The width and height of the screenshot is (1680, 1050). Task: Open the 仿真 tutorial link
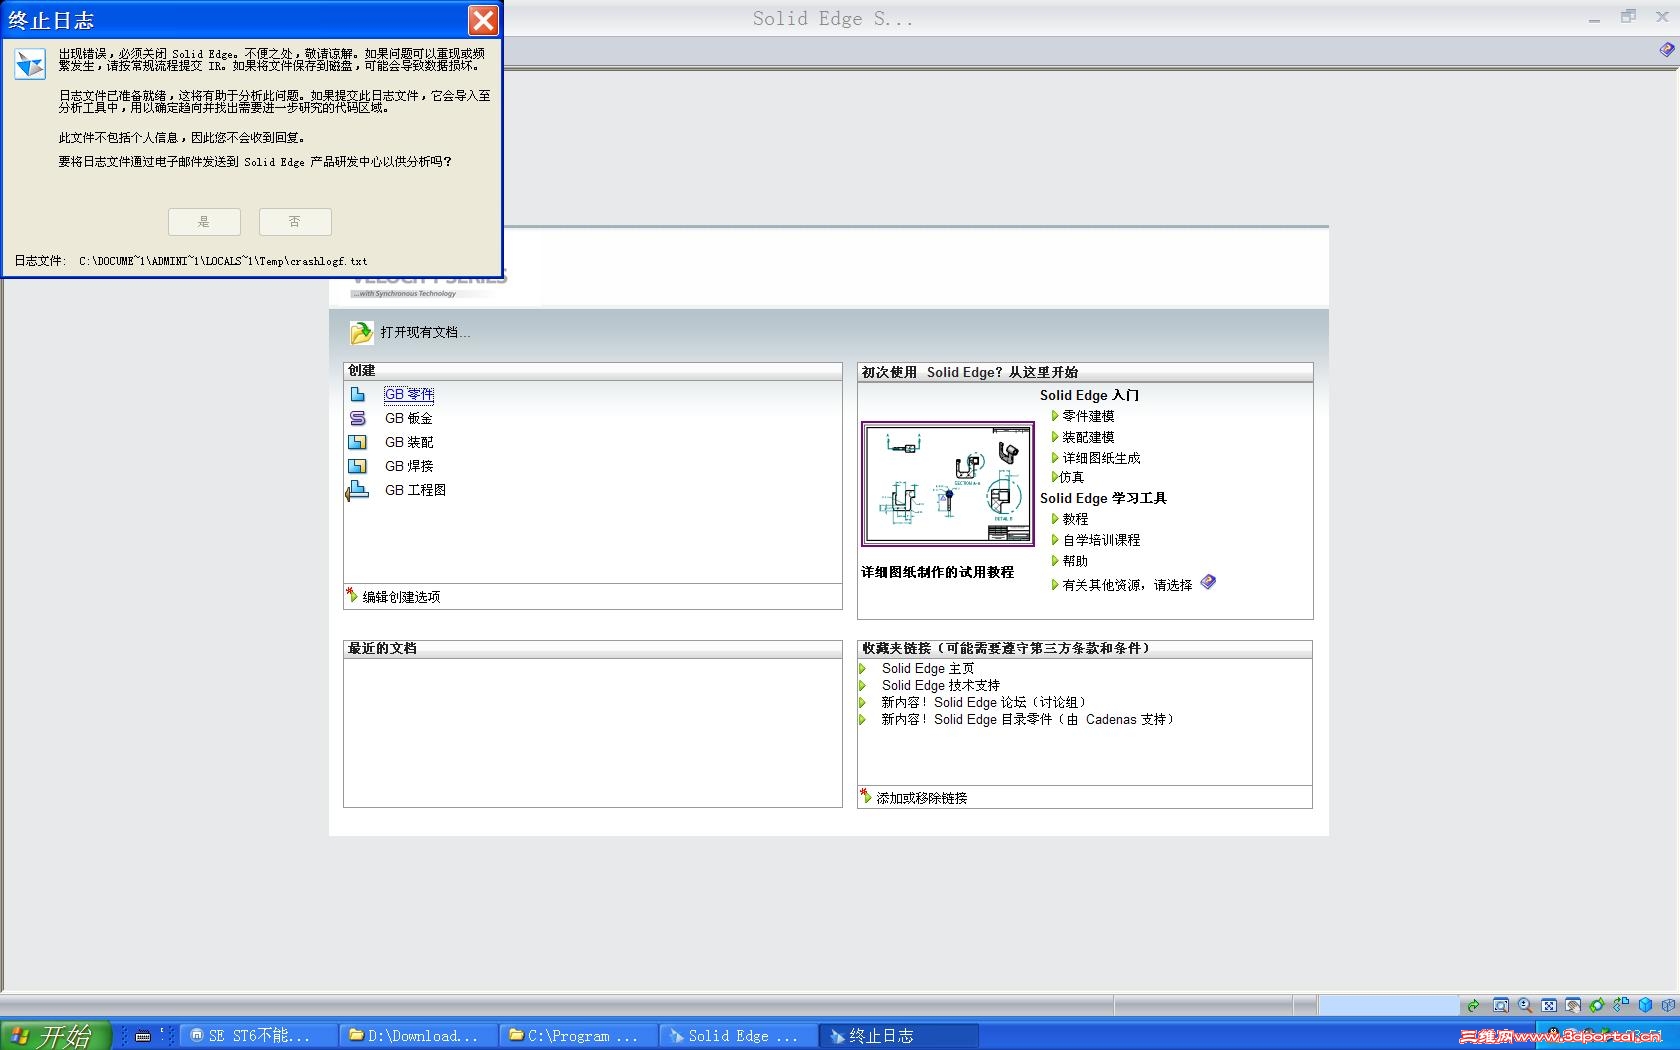(1071, 477)
